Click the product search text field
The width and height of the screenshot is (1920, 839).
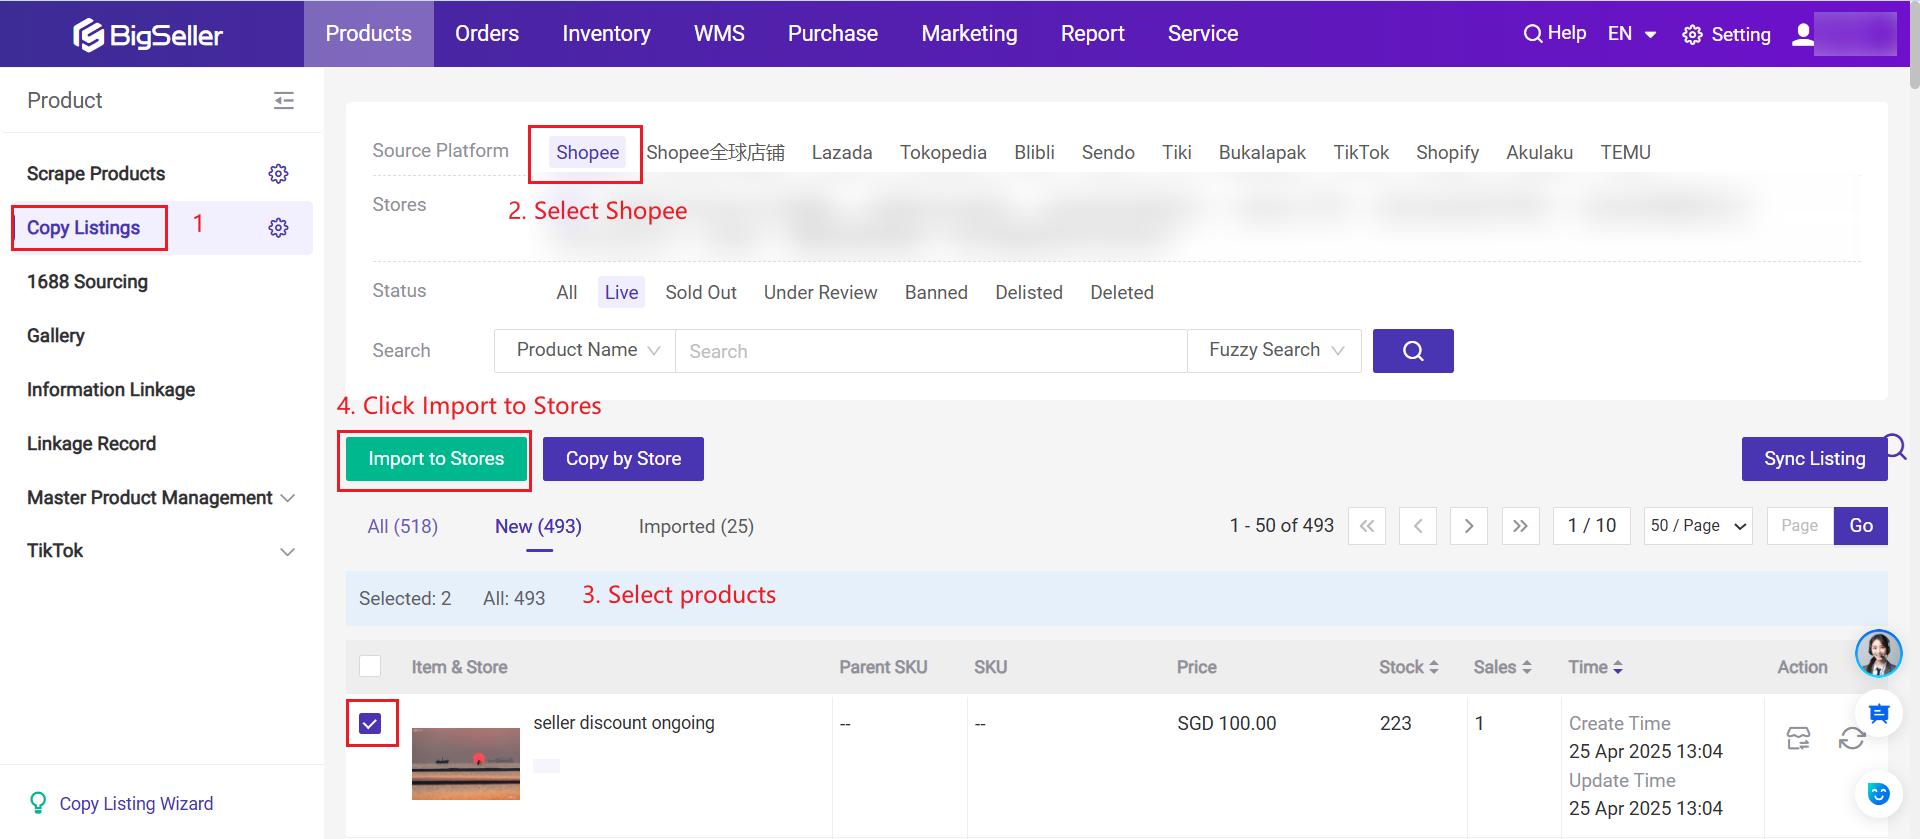931,351
